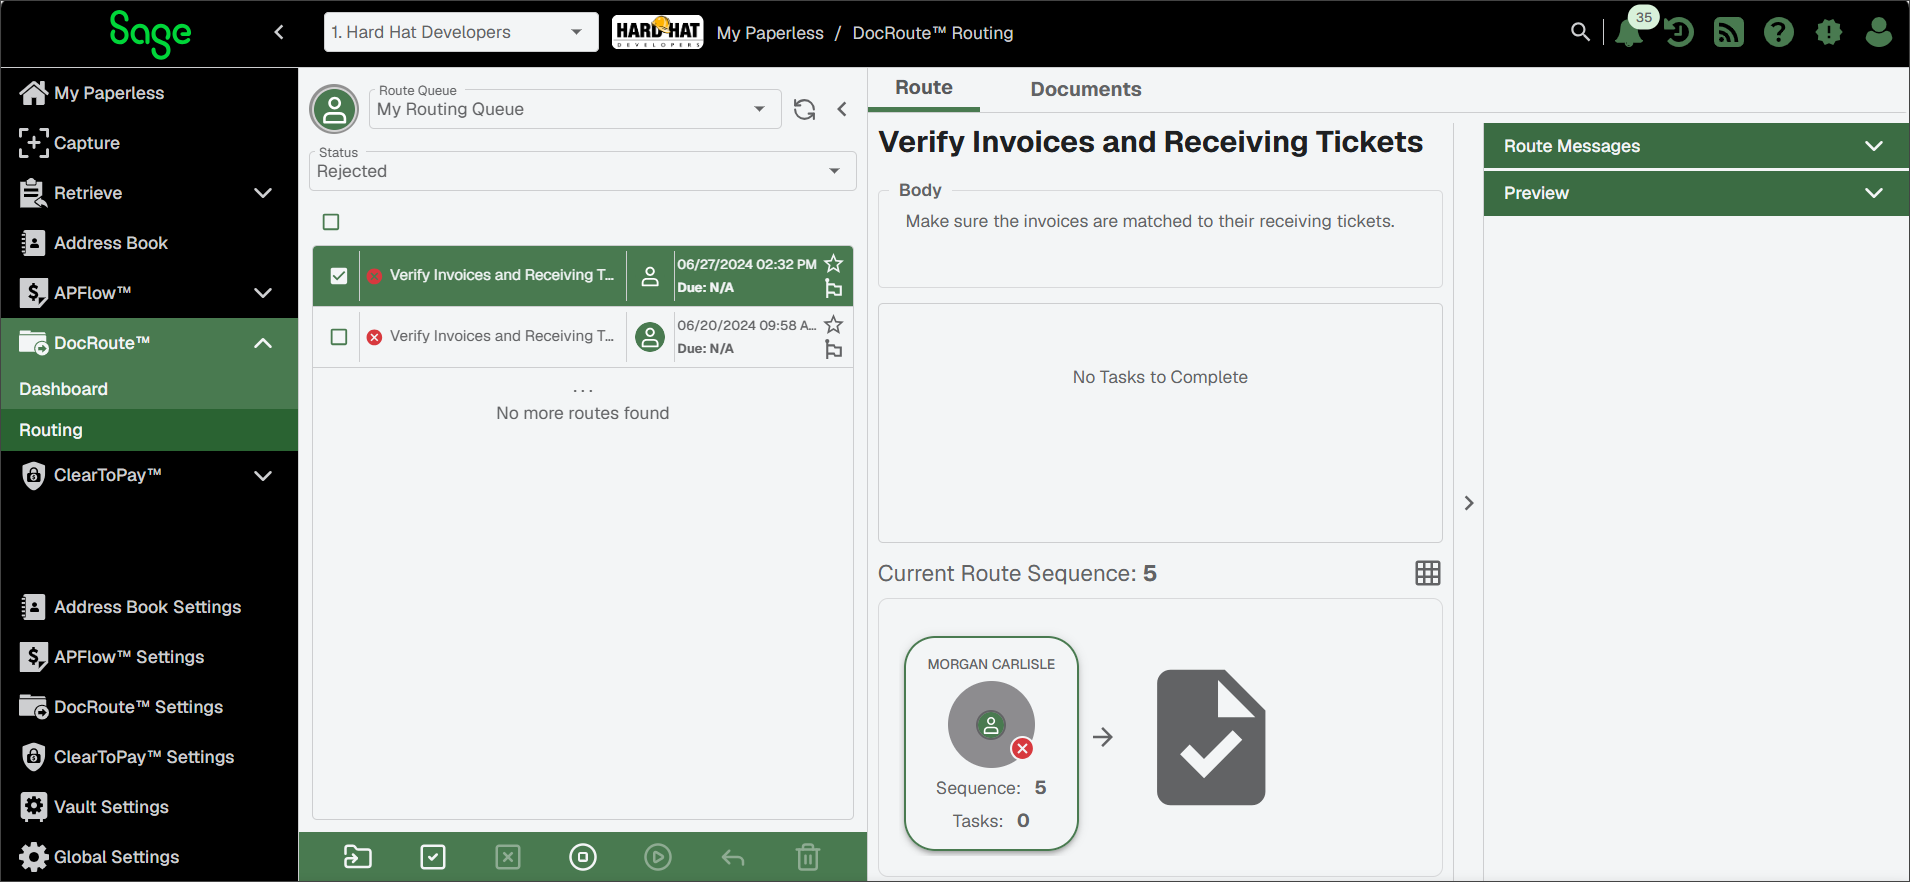Open Capture in sidebar
This screenshot has width=1910, height=882.
click(149, 143)
